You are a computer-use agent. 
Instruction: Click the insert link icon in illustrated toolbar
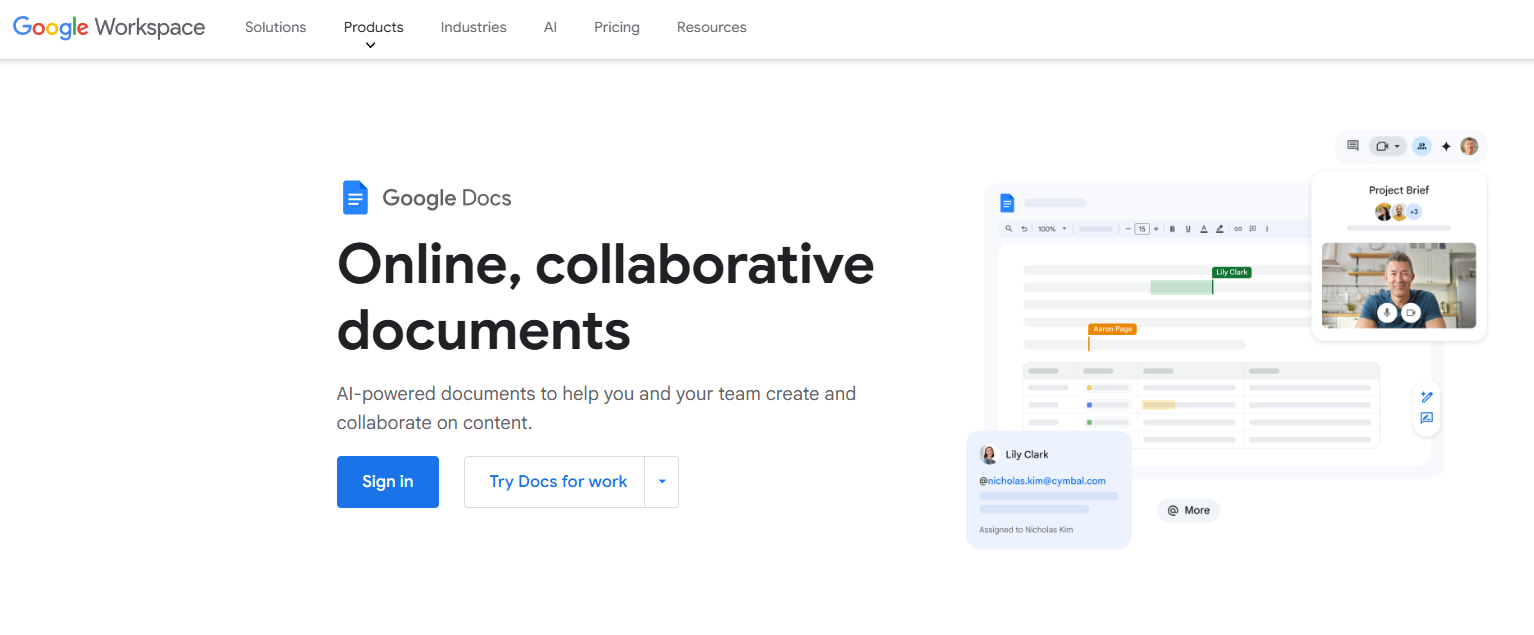click(x=1238, y=229)
